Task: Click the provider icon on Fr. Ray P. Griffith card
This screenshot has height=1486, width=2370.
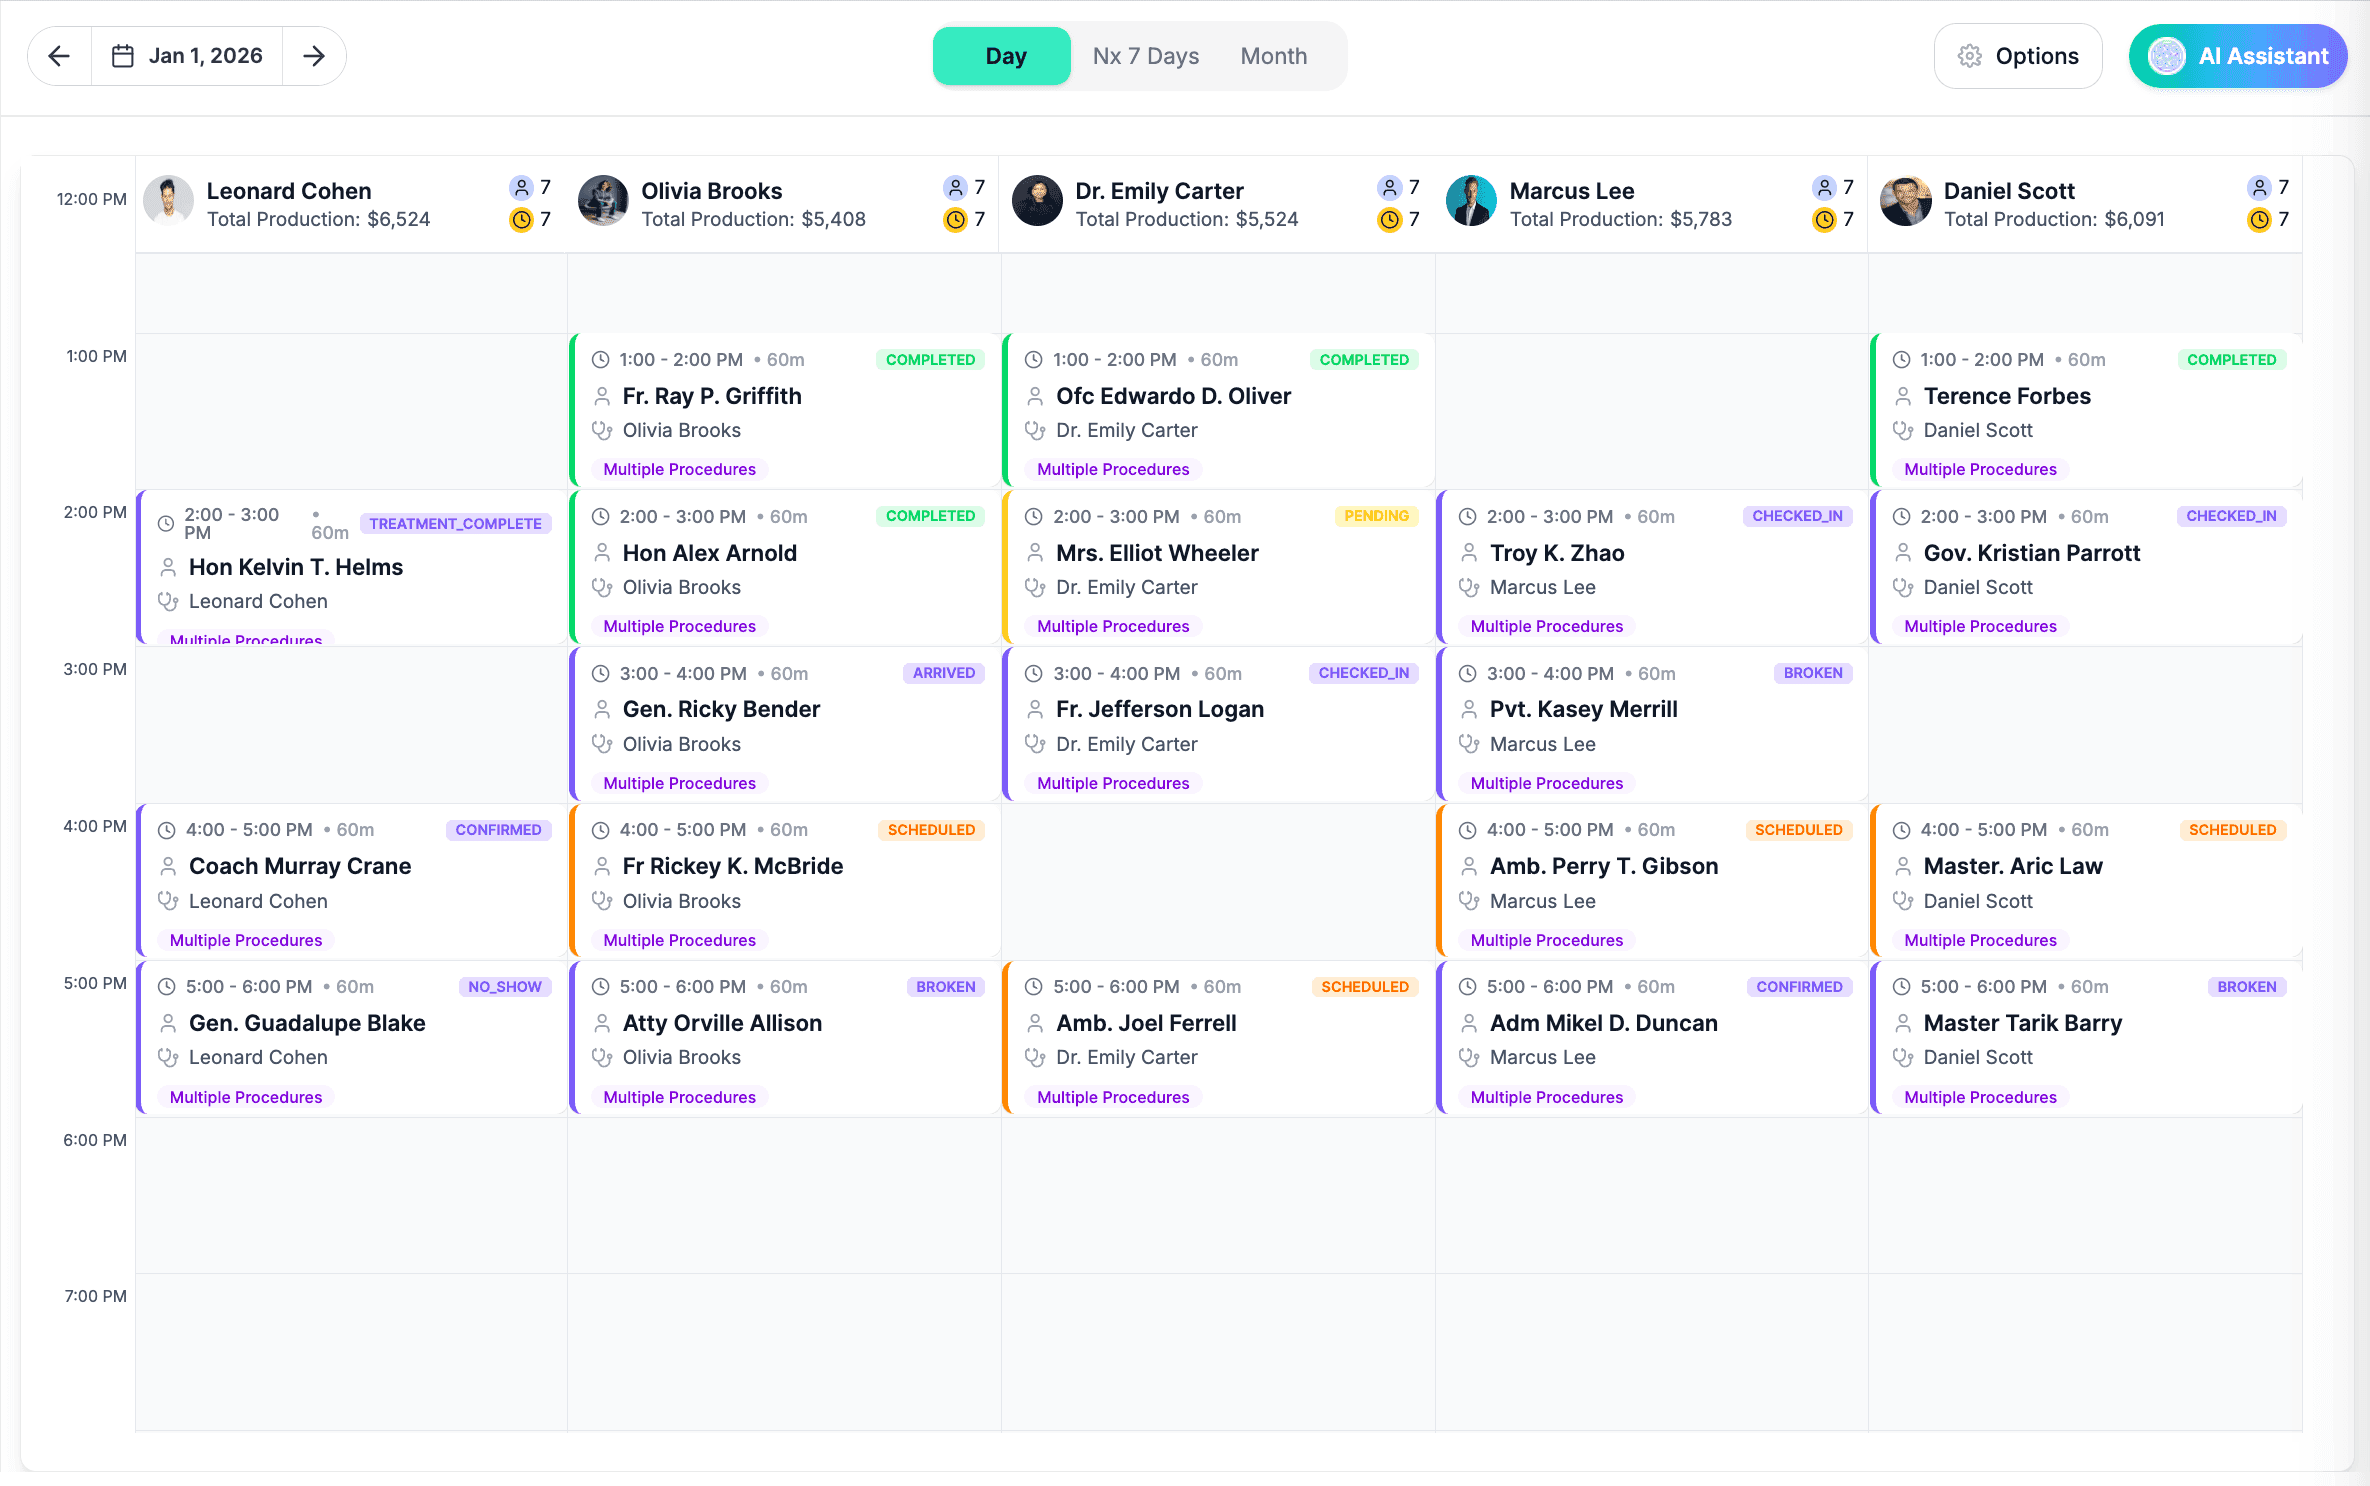Action: click(x=602, y=430)
